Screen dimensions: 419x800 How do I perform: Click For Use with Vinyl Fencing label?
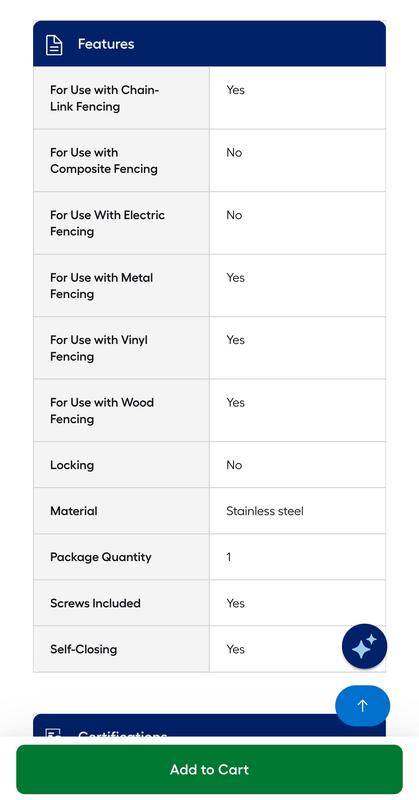99,348
